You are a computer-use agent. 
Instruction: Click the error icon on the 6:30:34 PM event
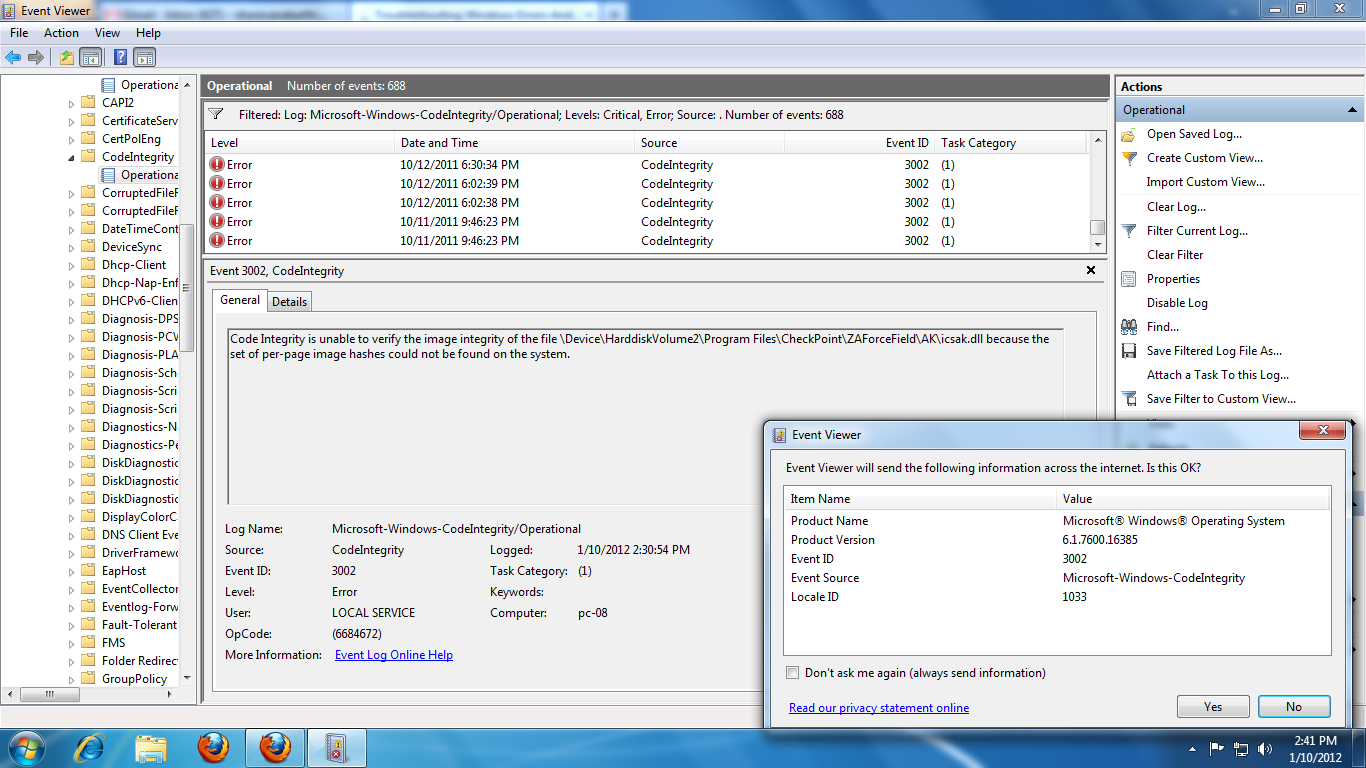pyautogui.click(x=217, y=165)
